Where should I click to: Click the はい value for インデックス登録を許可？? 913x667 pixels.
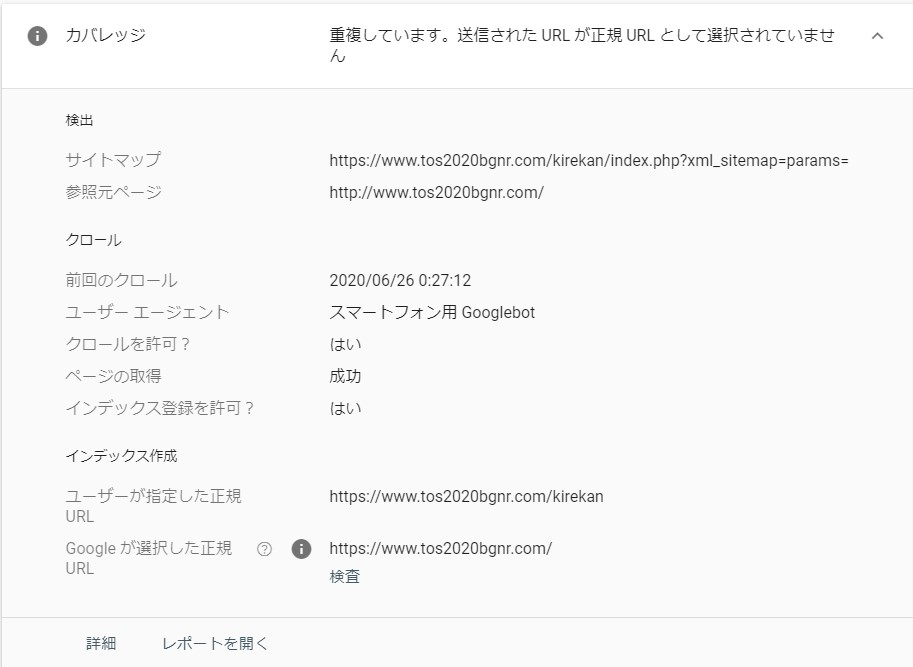pyautogui.click(x=345, y=409)
